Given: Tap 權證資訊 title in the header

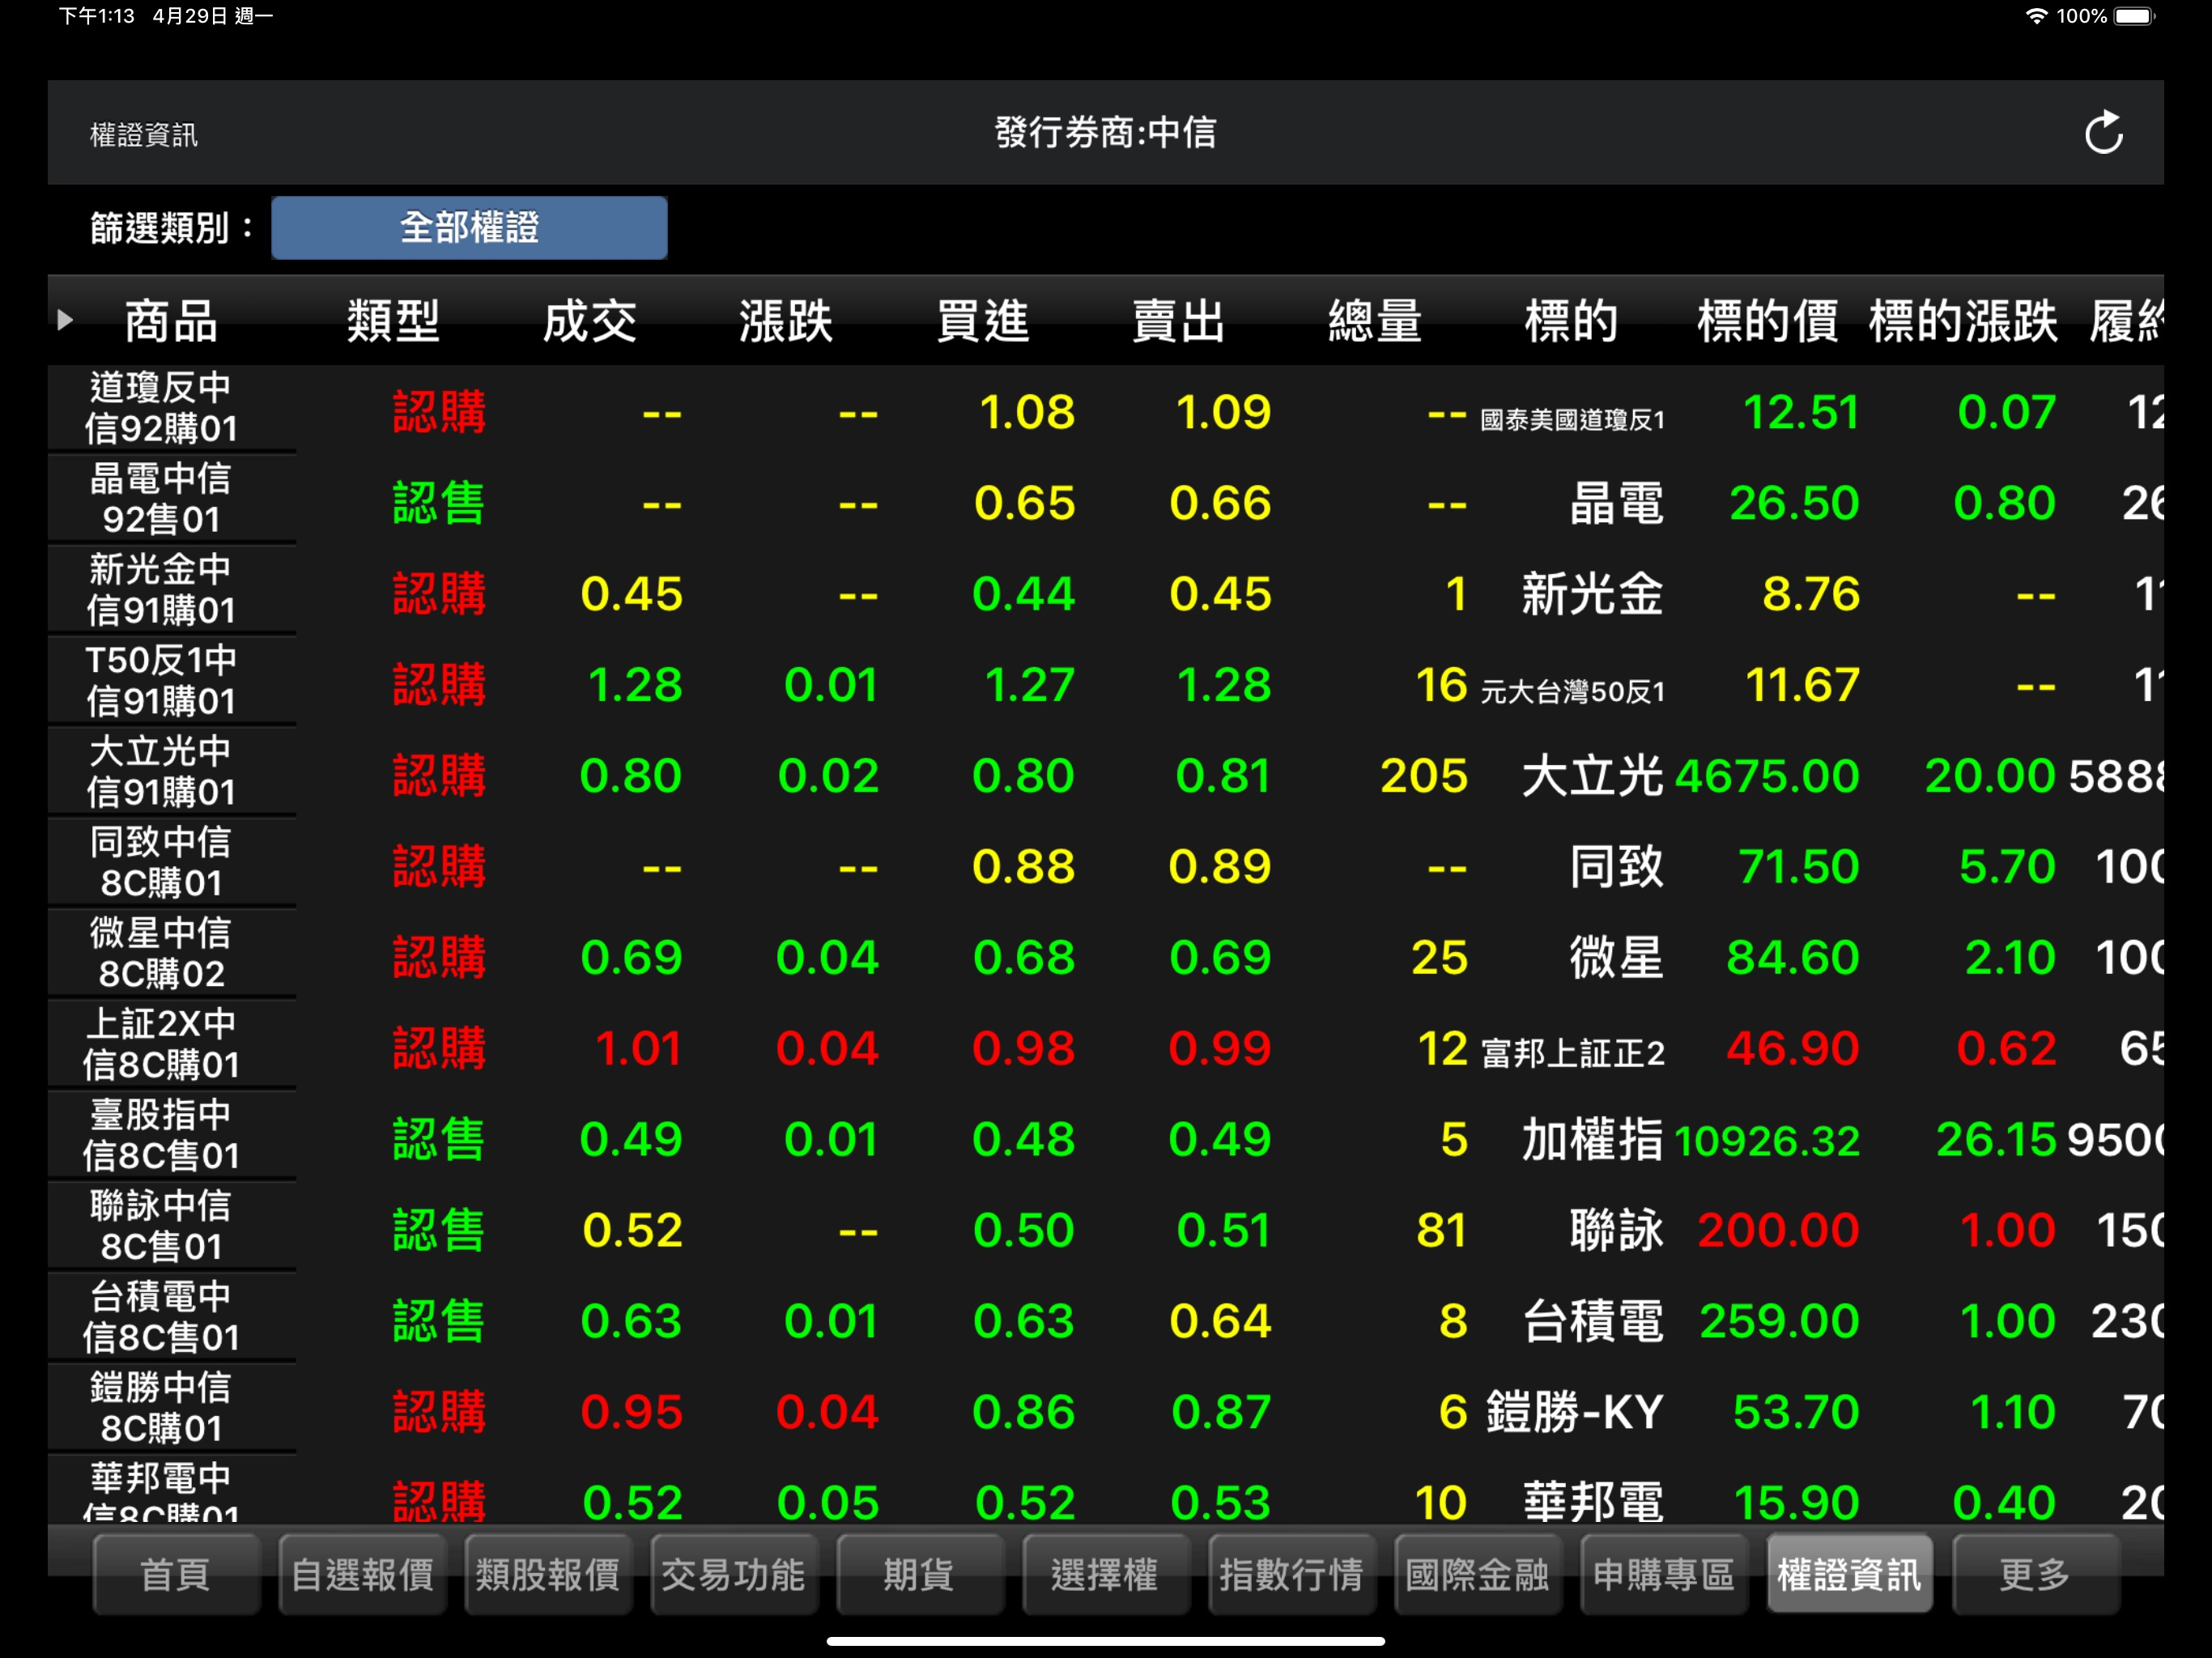Looking at the screenshot, I should pyautogui.click(x=144, y=135).
